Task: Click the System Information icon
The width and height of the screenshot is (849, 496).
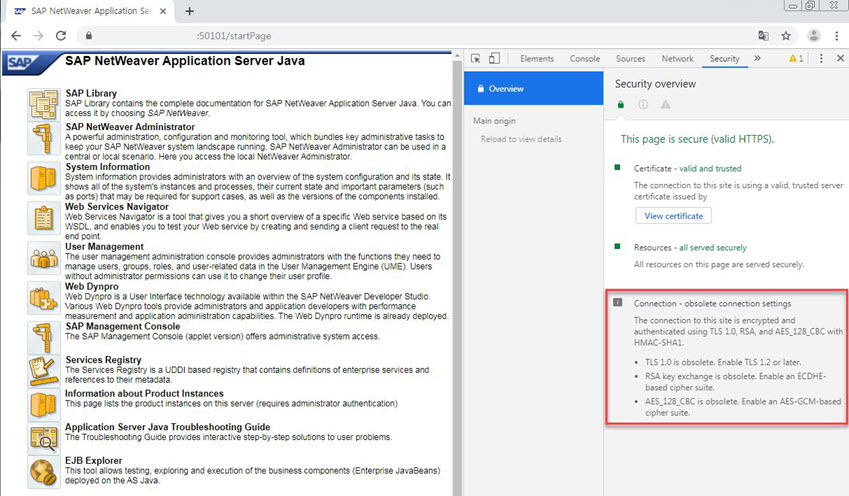Action: tap(43, 178)
